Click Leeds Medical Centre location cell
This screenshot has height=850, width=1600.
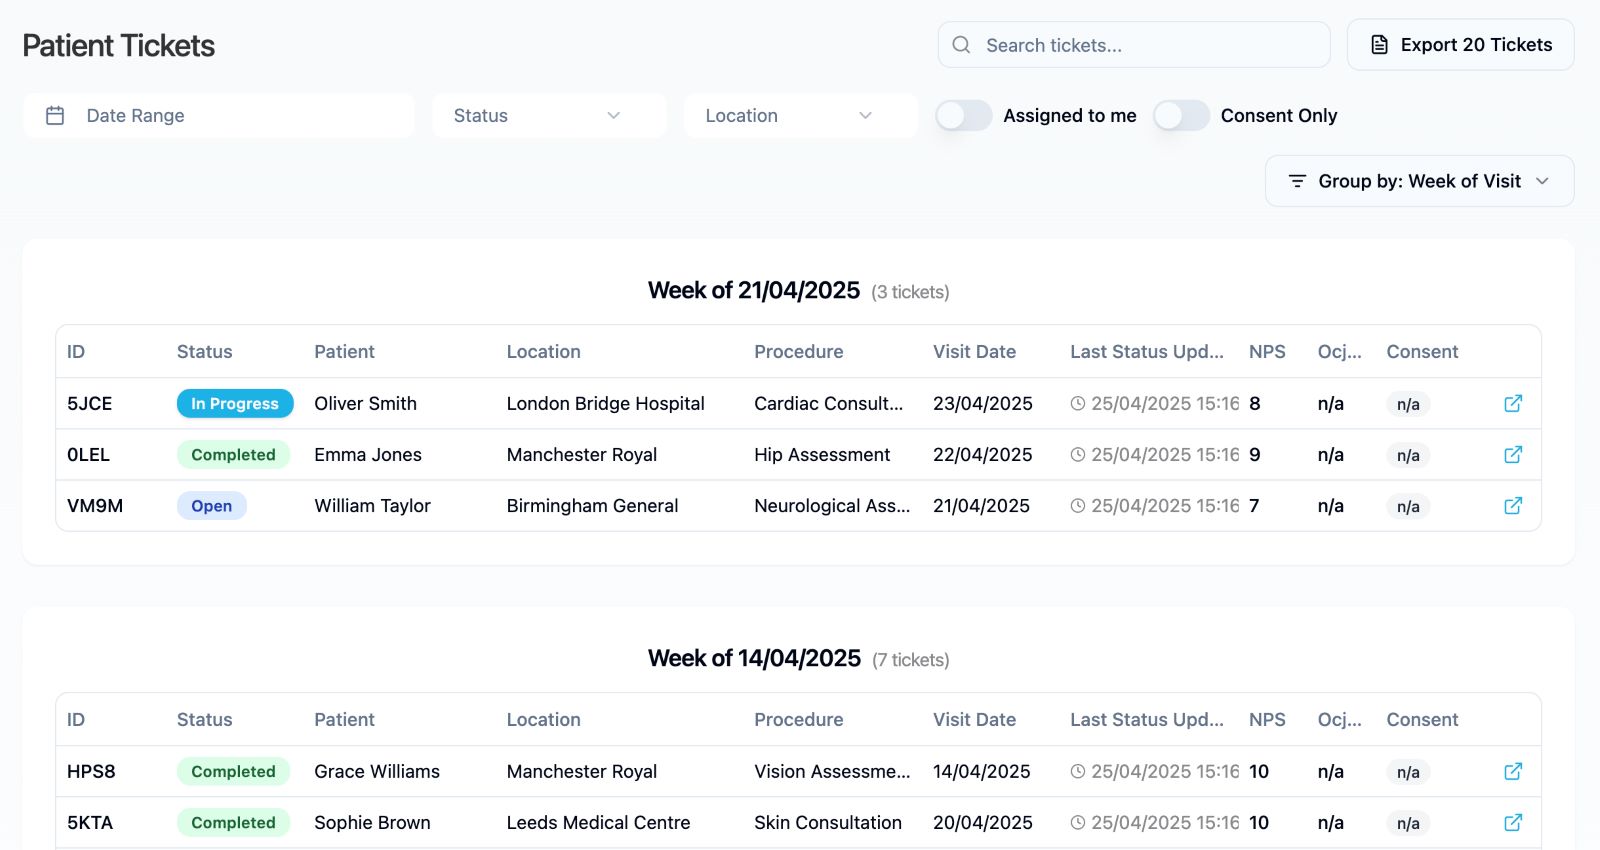[598, 822]
